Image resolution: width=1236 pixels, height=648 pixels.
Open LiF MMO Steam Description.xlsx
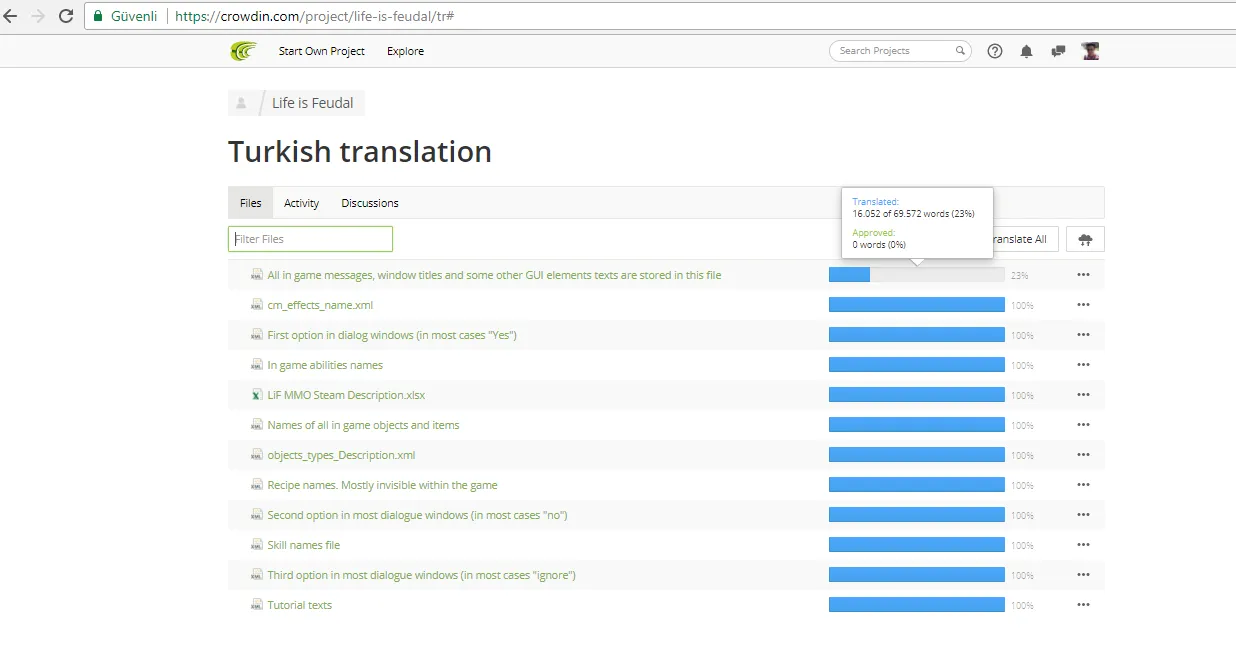coord(346,395)
